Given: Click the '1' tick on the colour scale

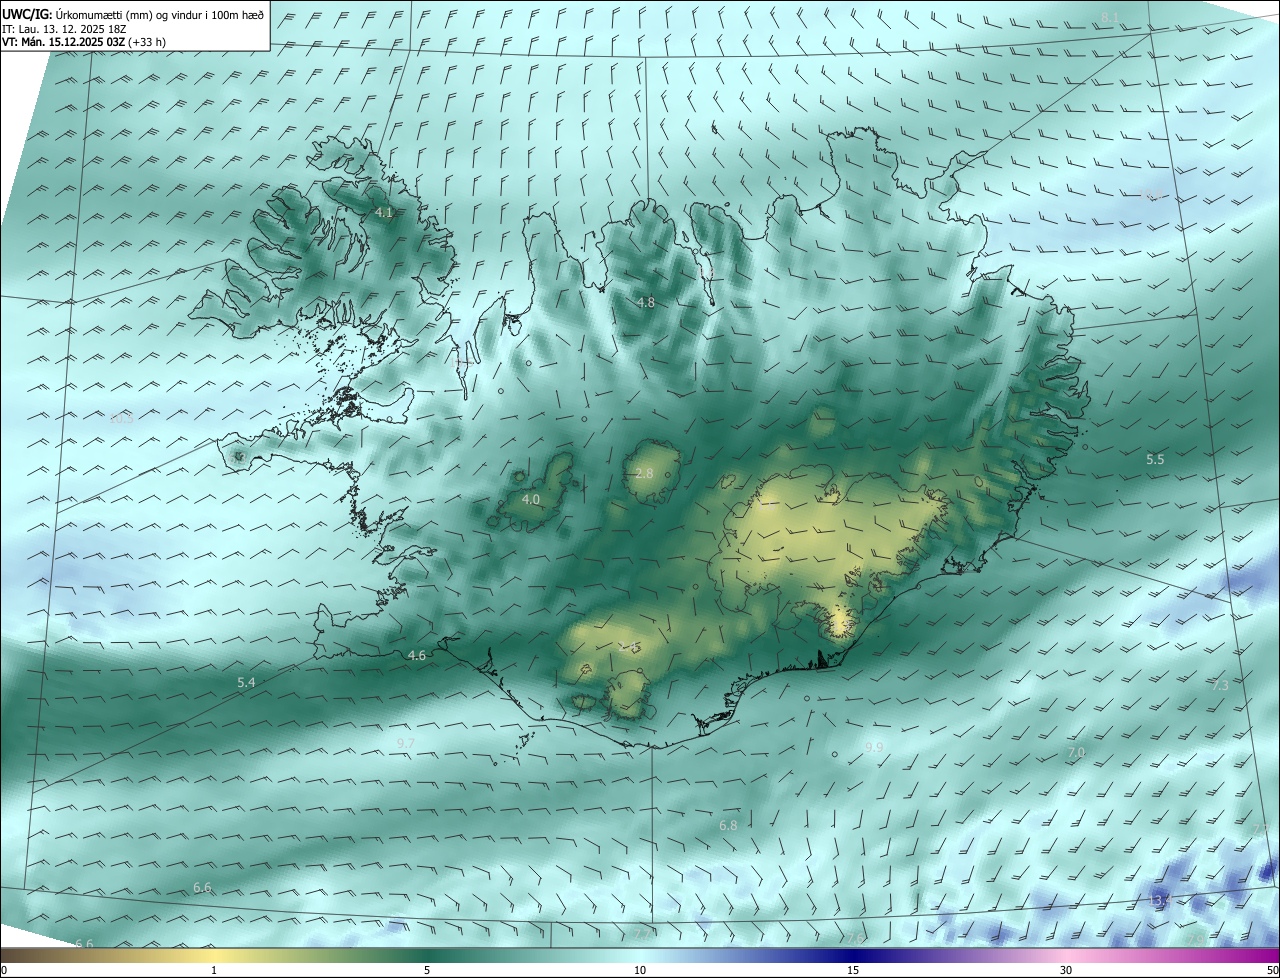Looking at the screenshot, I should 214,970.
